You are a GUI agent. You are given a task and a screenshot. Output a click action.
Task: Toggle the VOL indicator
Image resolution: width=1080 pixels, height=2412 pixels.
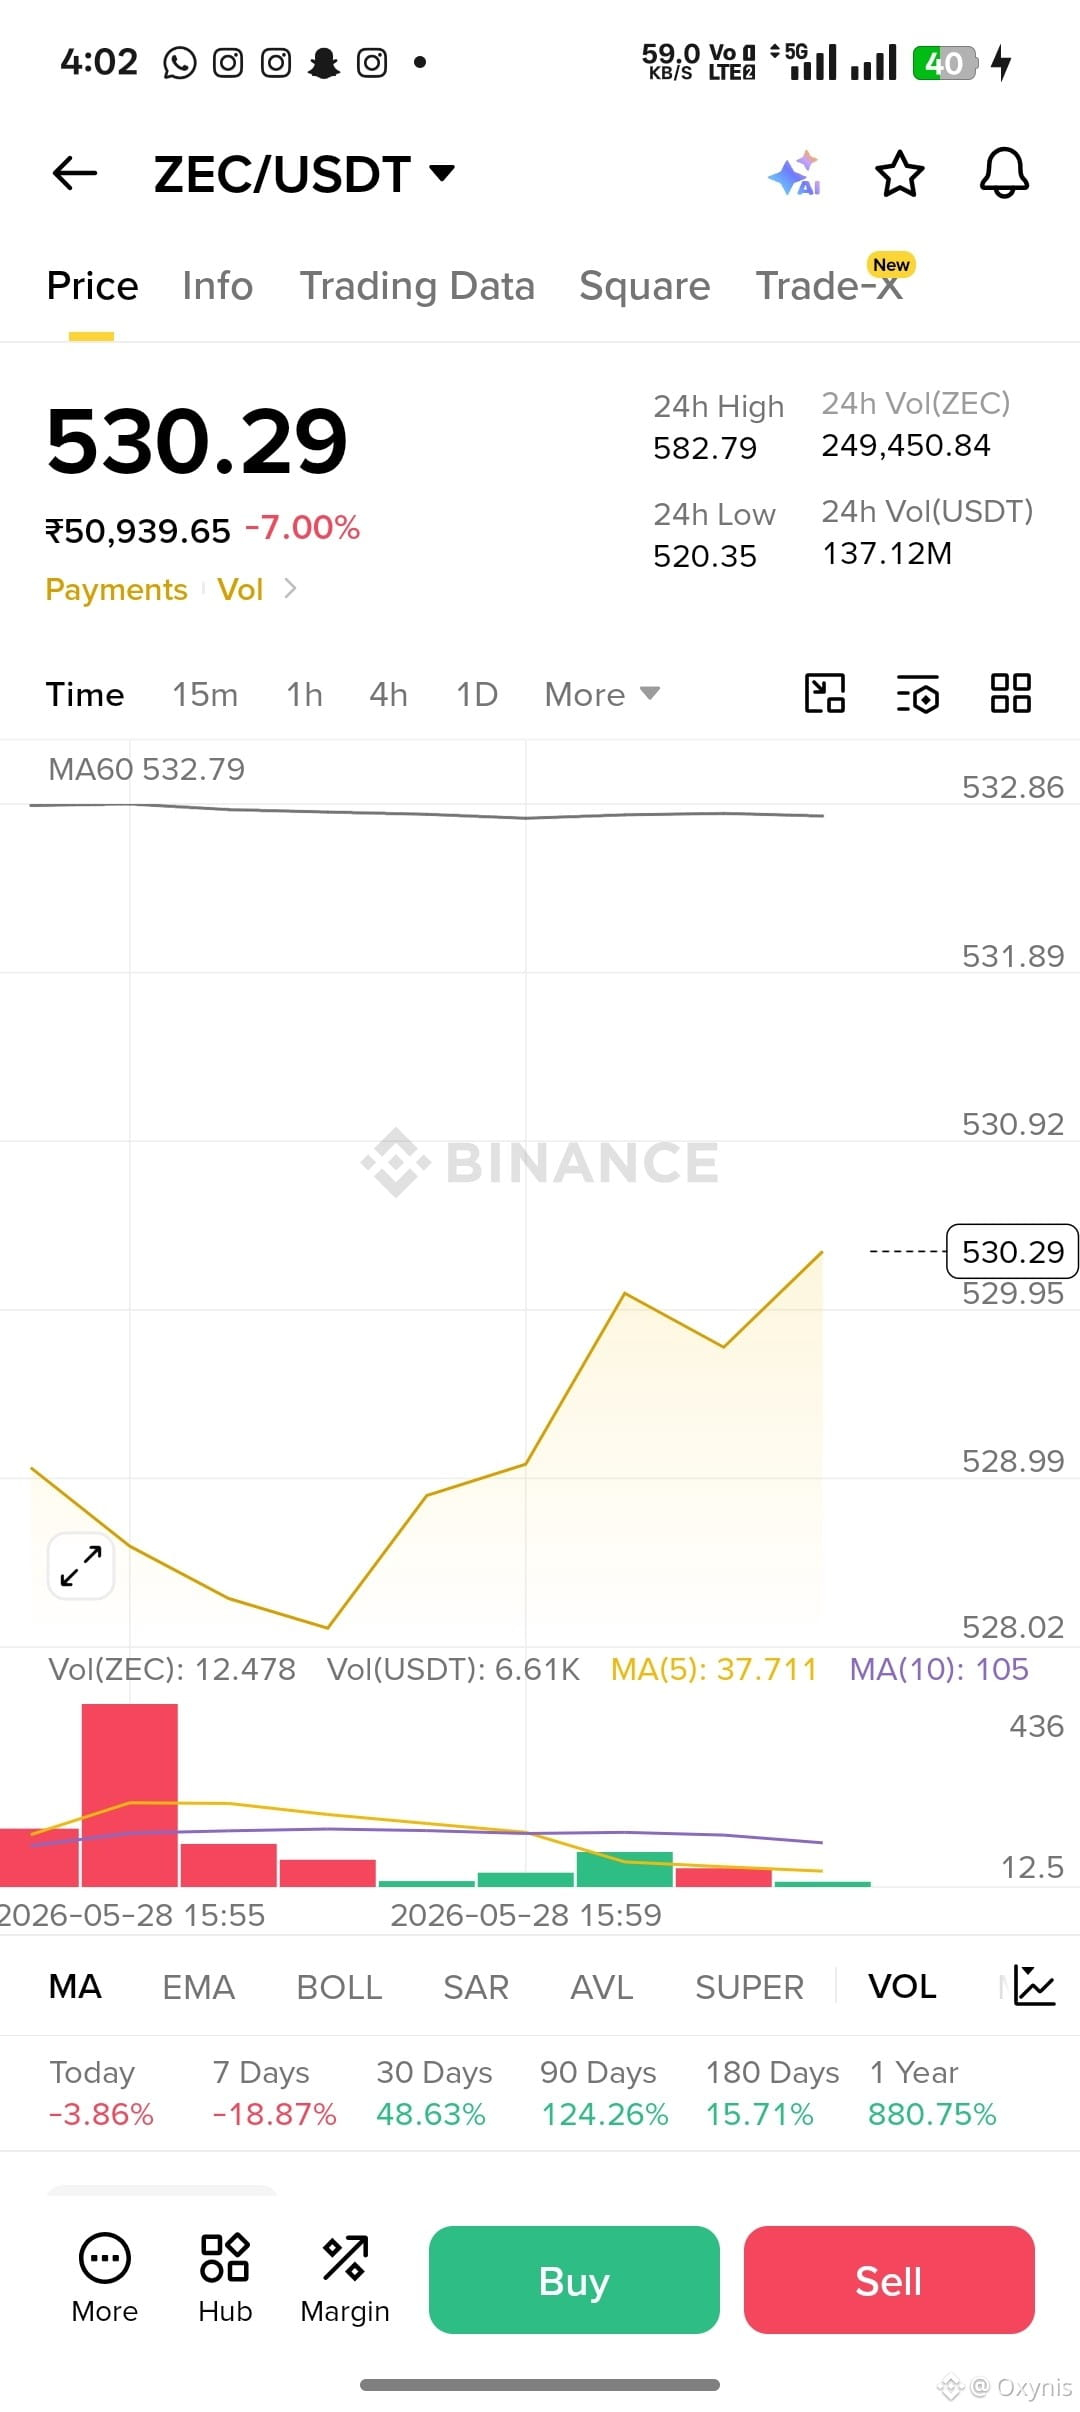[x=902, y=1986]
